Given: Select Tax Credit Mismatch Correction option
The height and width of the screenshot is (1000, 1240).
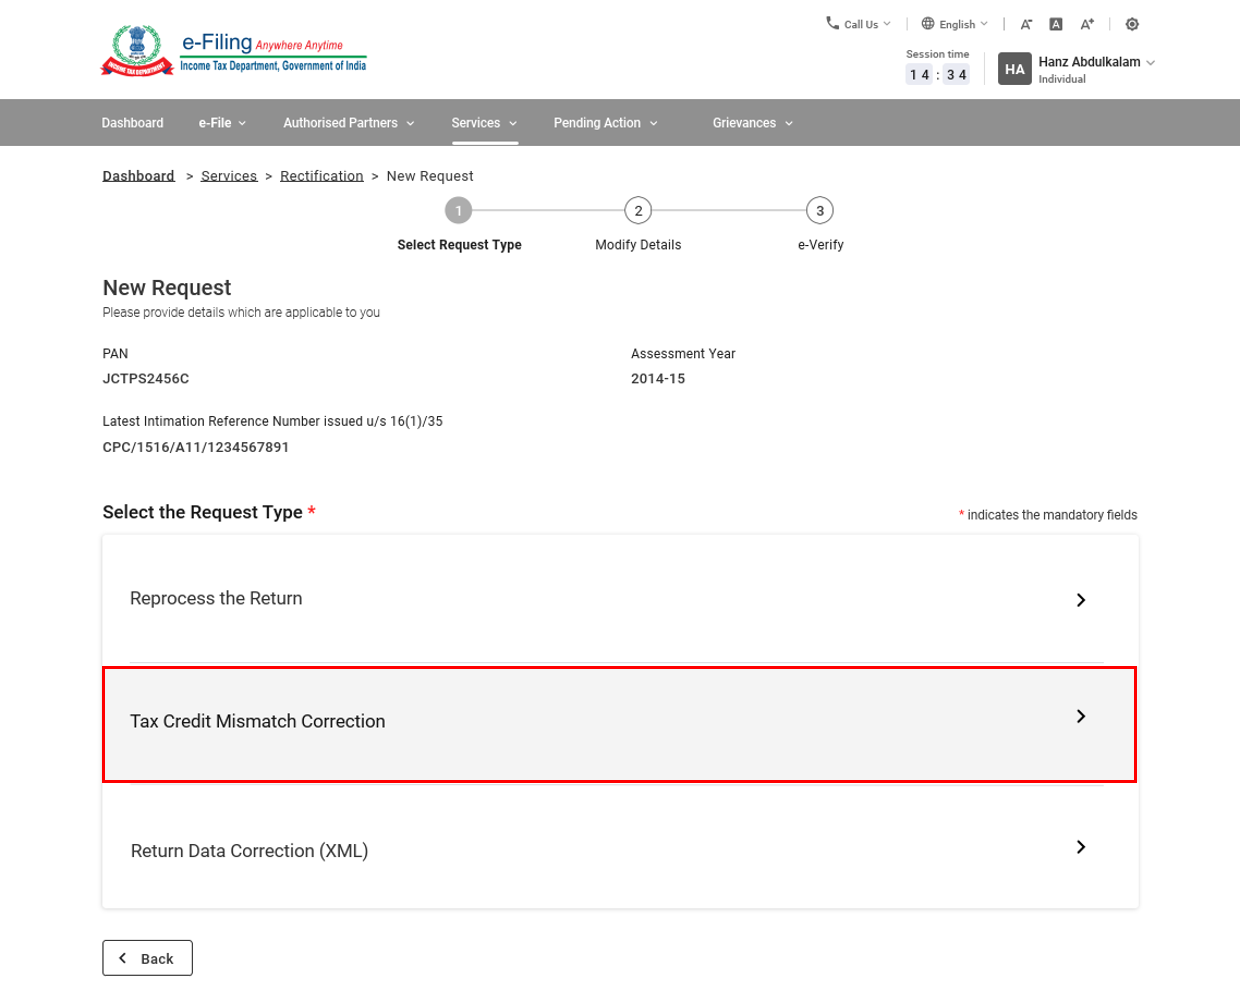Looking at the screenshot, I should pyautogui.click(x=619, y=722).
